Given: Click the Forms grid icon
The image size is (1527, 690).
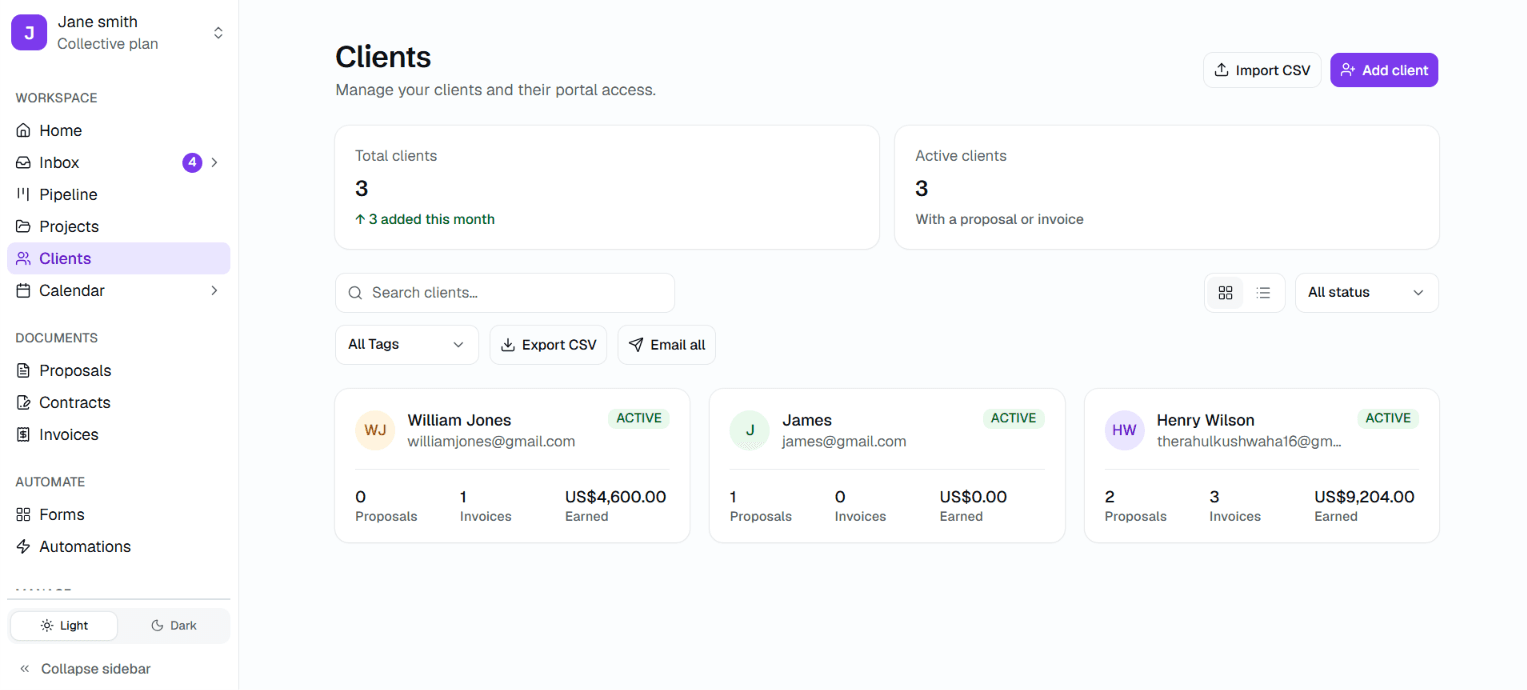Looking at the screenshot, I should coord(23,514).
